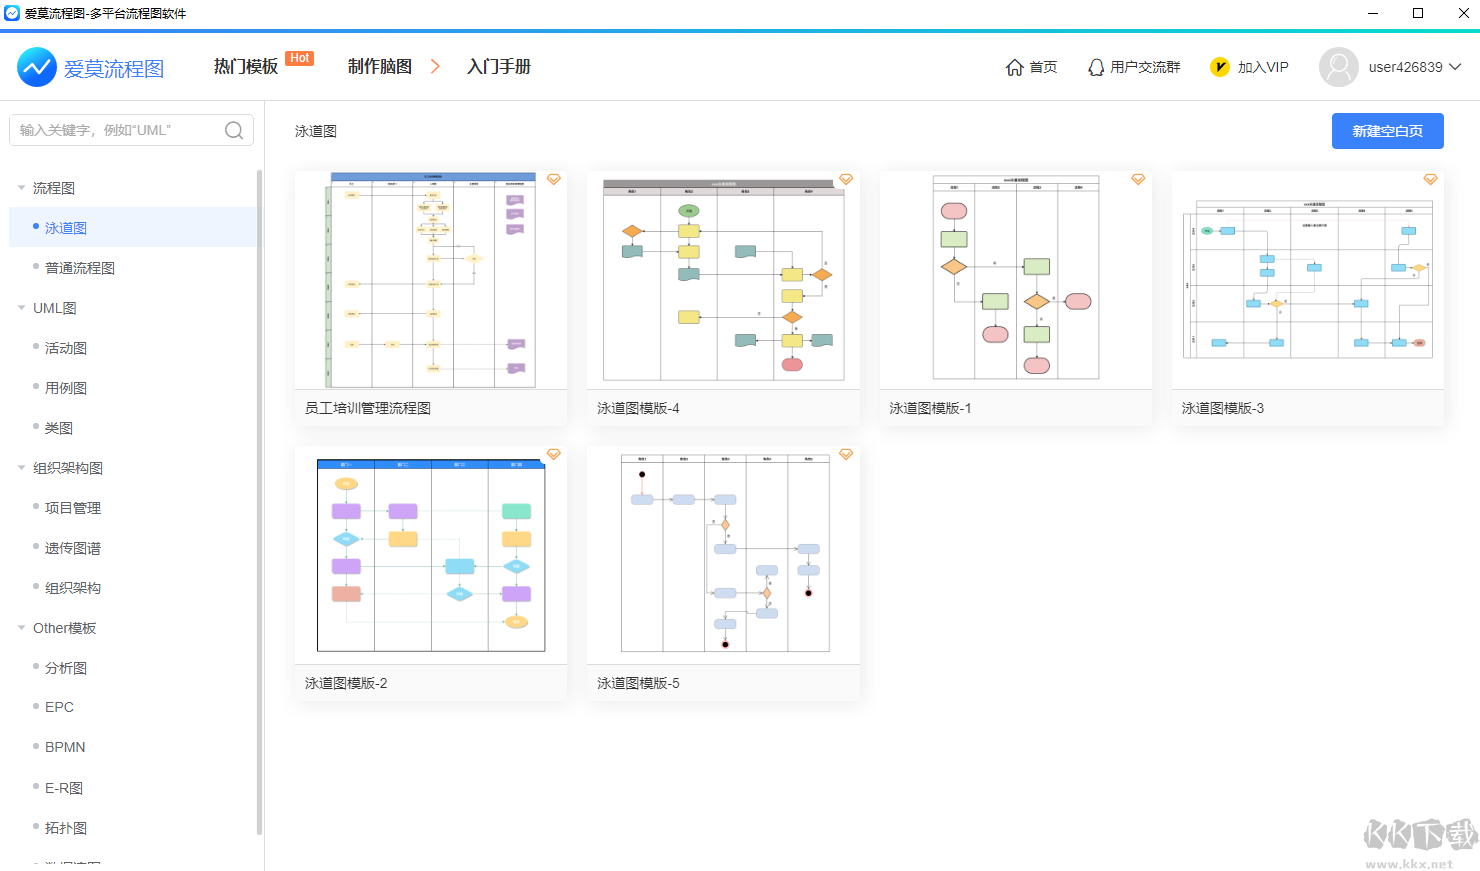The width and height of the screenshot is (1480, 871).
Task: Click the yellow 加入VIP icon
Action: point(1221,67)
